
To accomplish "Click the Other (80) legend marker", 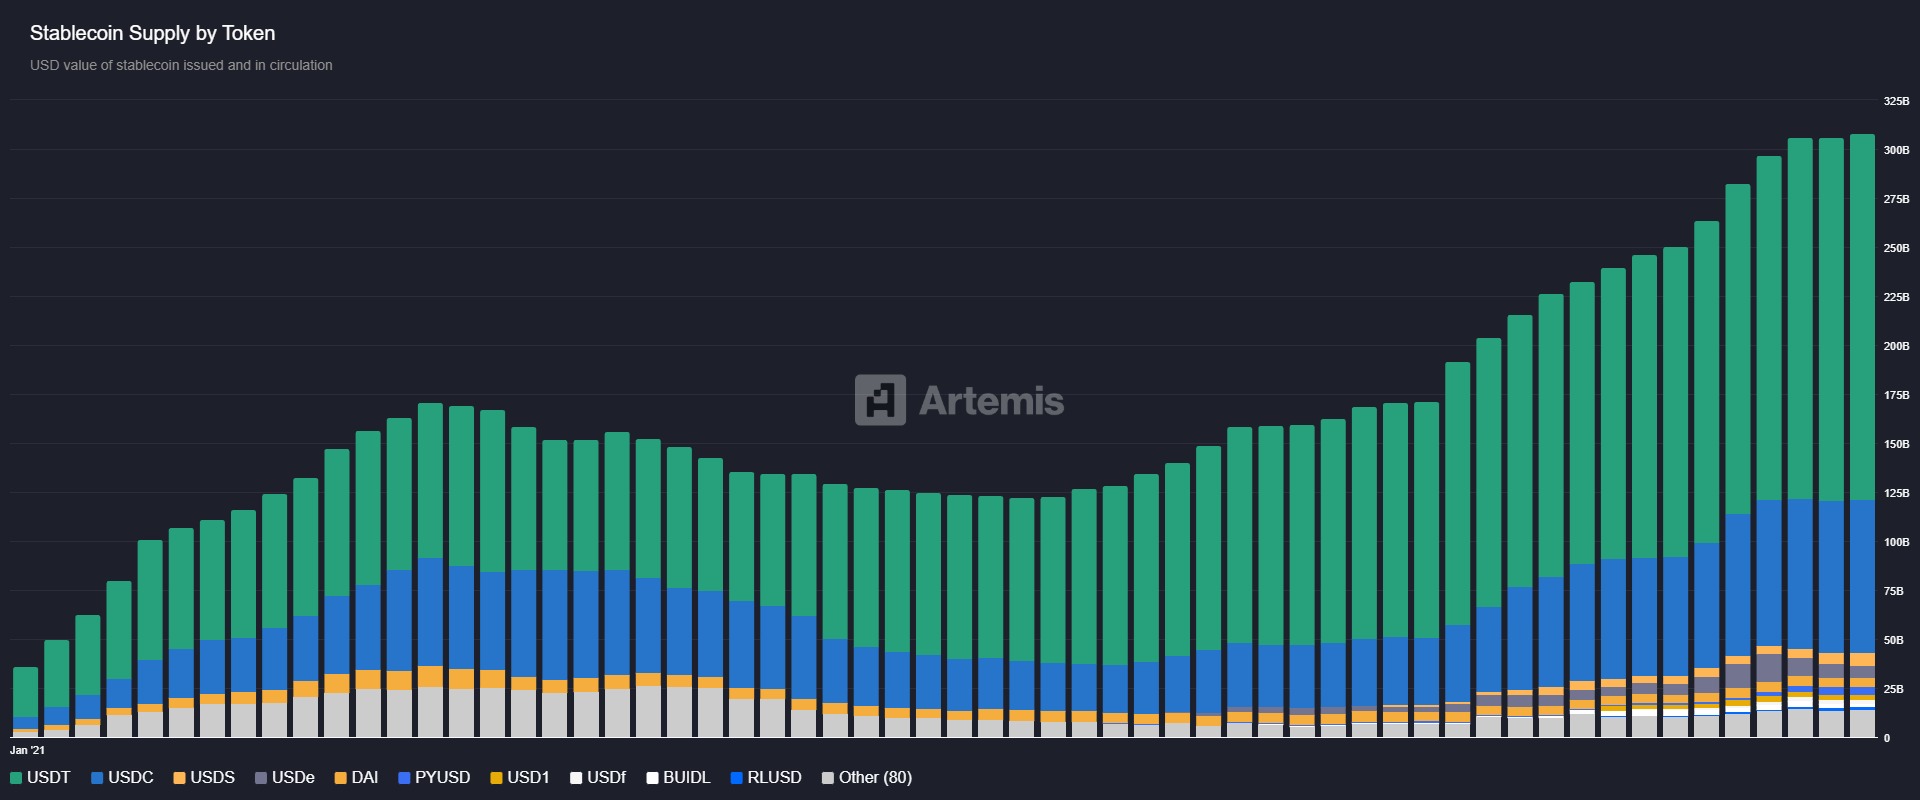I will click(x=828, y=778).
